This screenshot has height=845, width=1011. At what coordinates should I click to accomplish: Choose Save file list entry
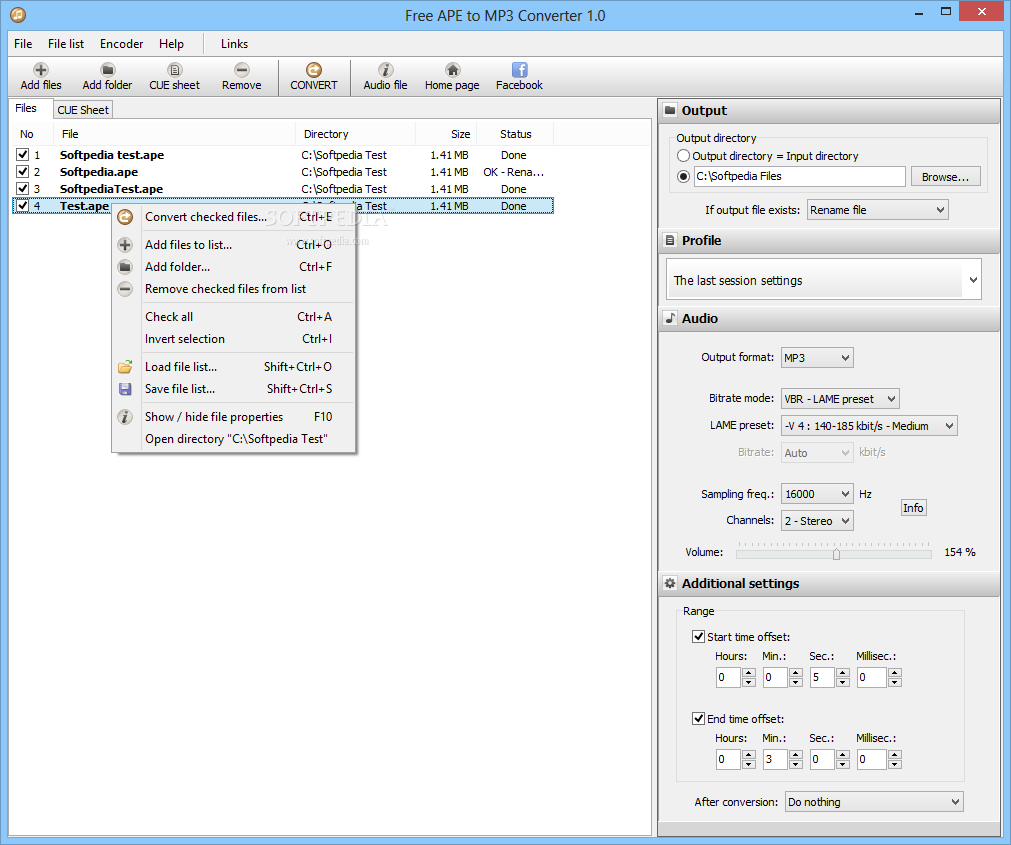[233, 389]
